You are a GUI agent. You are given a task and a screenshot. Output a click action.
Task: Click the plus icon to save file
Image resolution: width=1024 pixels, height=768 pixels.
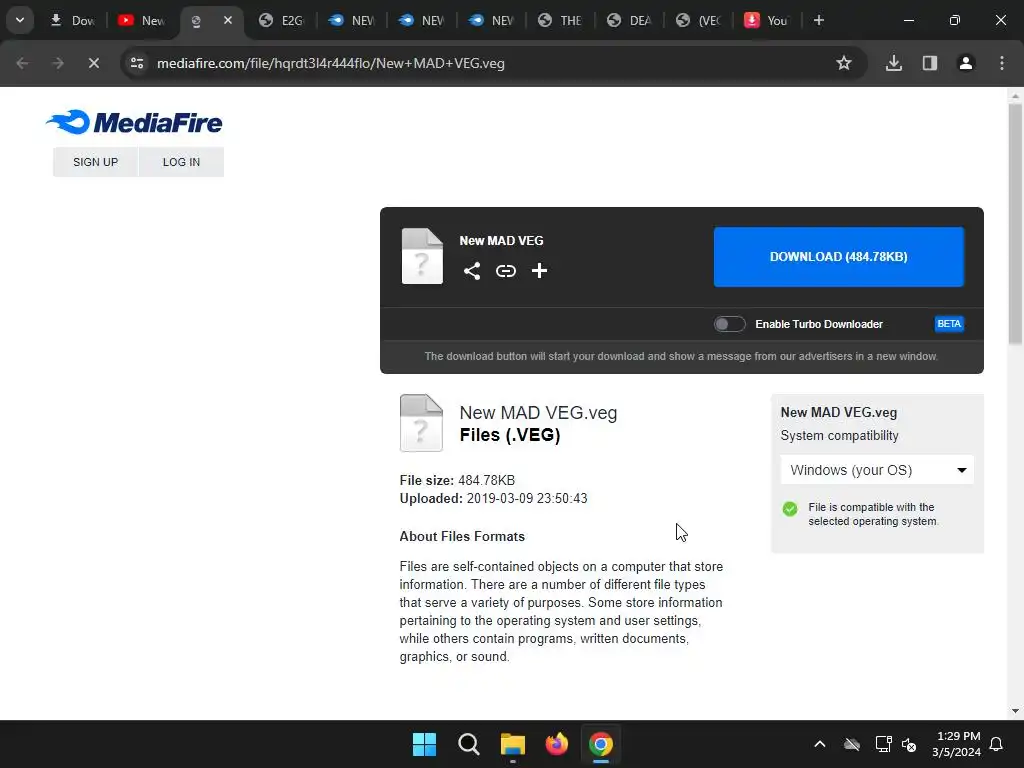coord(539,270)
